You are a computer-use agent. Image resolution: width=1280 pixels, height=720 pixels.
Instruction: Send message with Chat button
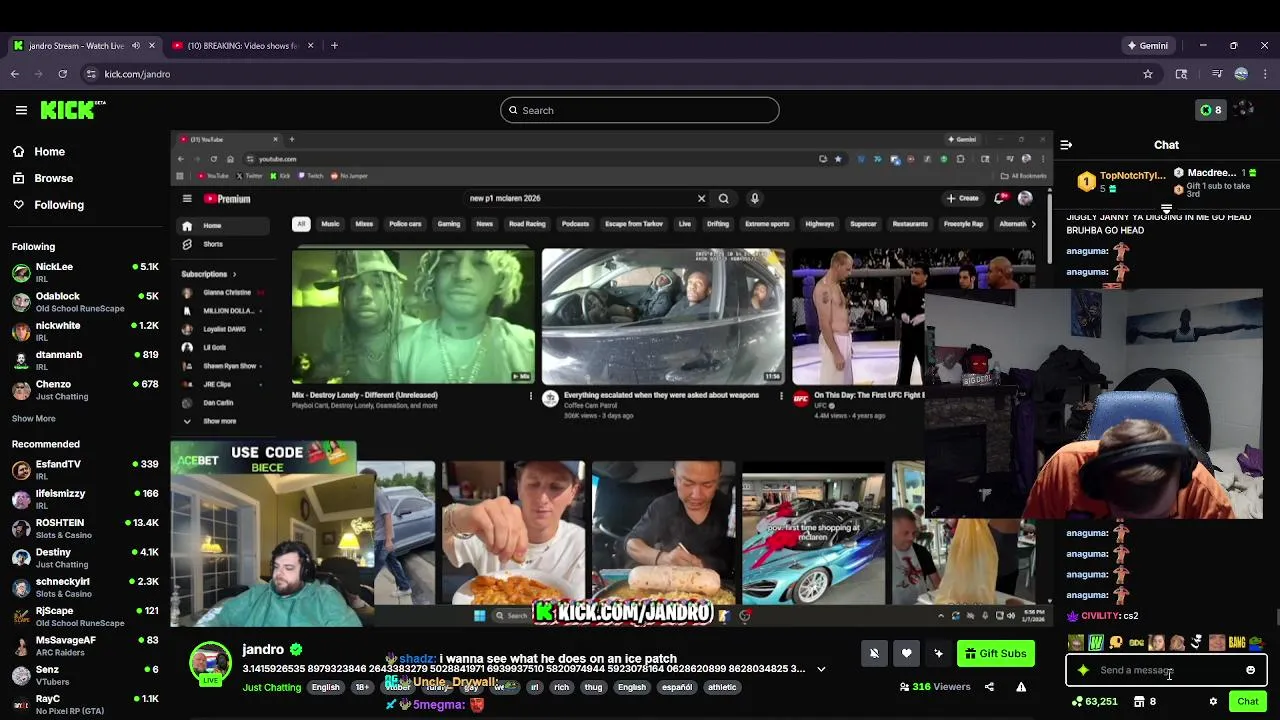pyautogui.click(x=1247, y=702)
